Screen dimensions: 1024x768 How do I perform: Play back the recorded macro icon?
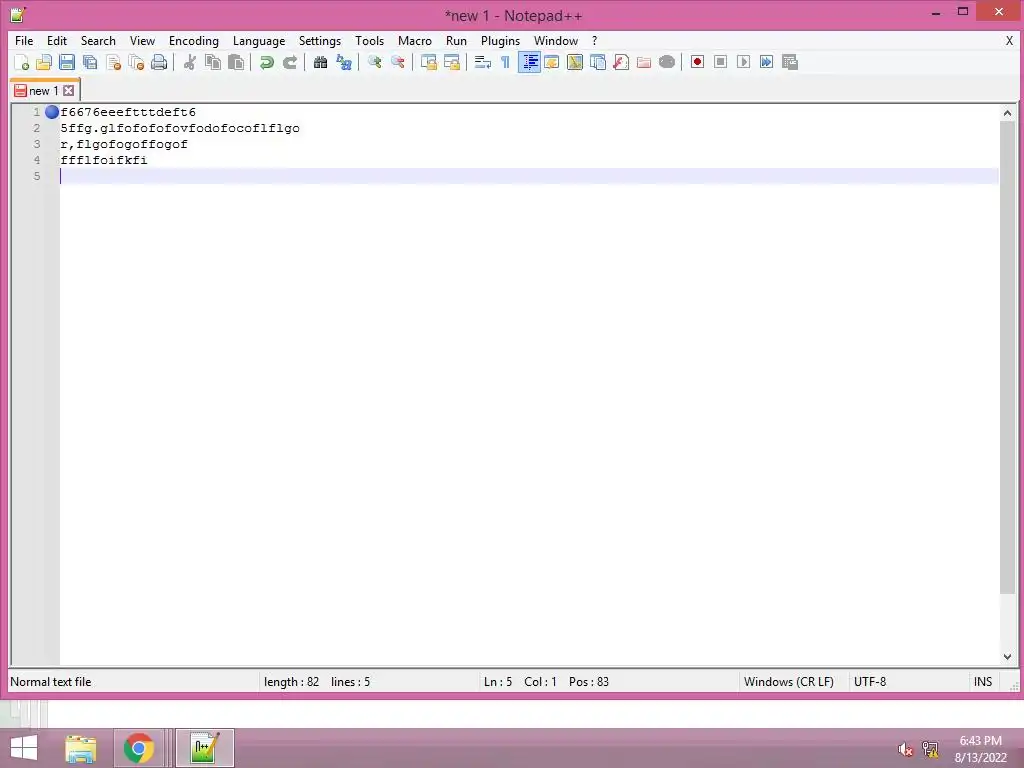tap(743, 62)
